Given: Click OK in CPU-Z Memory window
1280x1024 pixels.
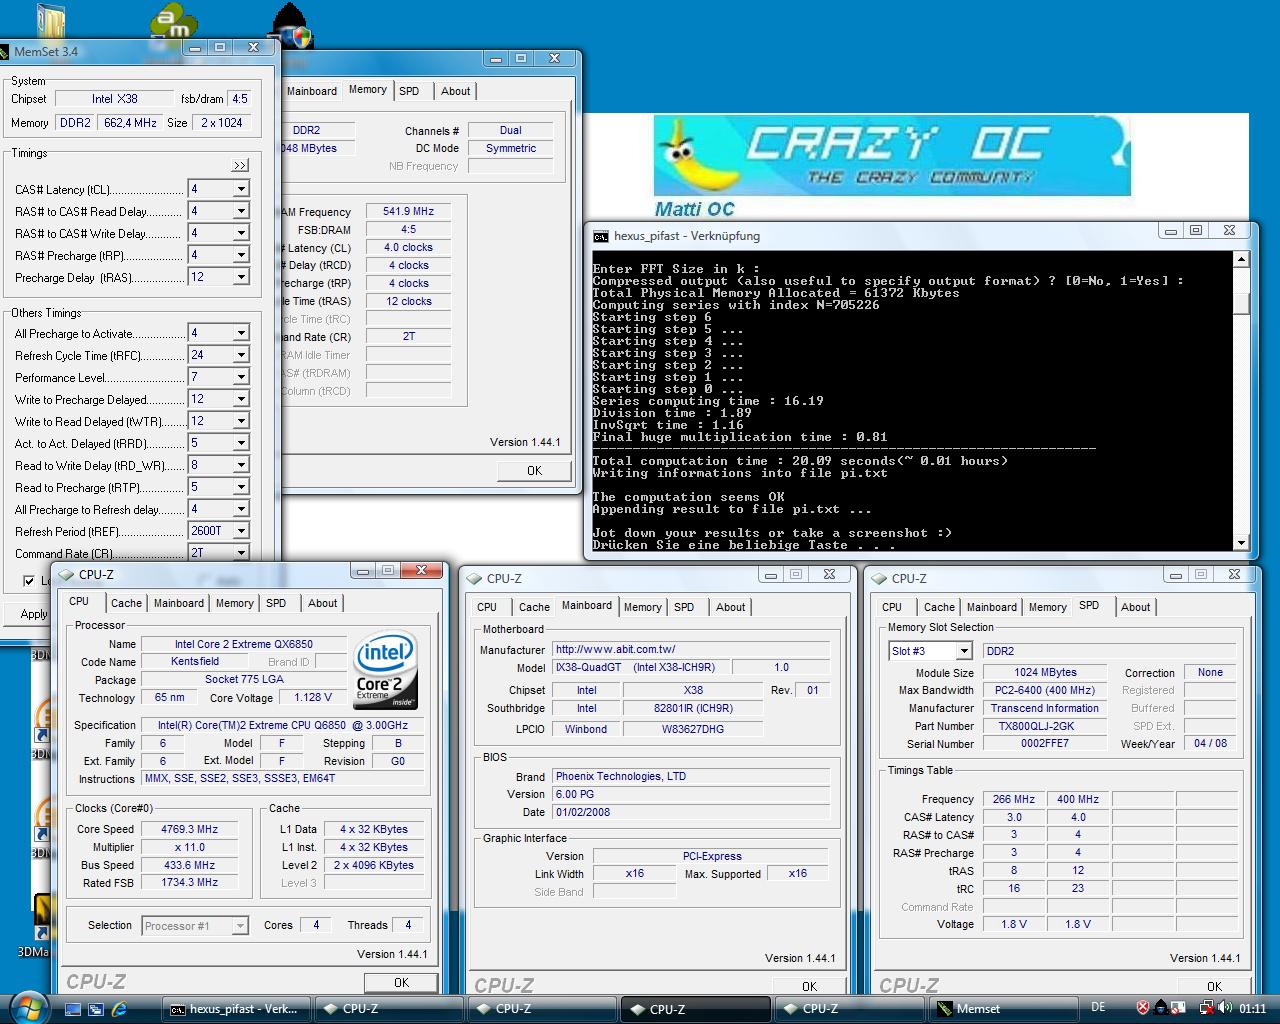Looking at the screenshot, I should 534,471.
